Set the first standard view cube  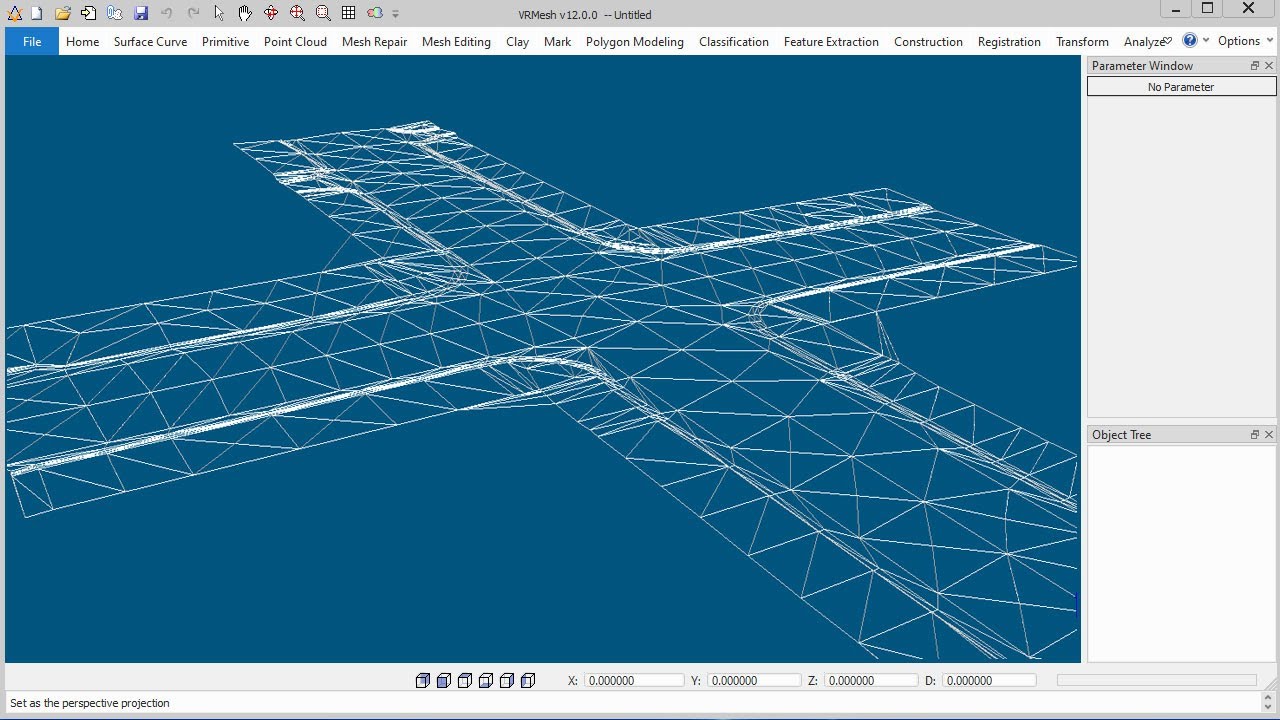tap(422, 681)
